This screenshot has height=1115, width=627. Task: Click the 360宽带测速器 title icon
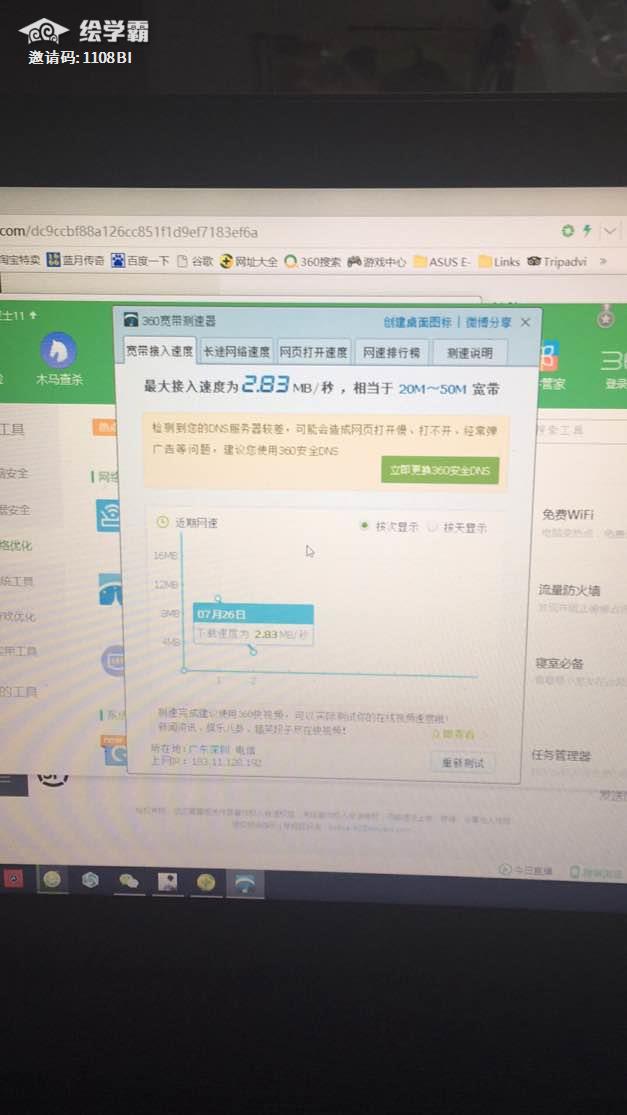[x=132, y=320]
